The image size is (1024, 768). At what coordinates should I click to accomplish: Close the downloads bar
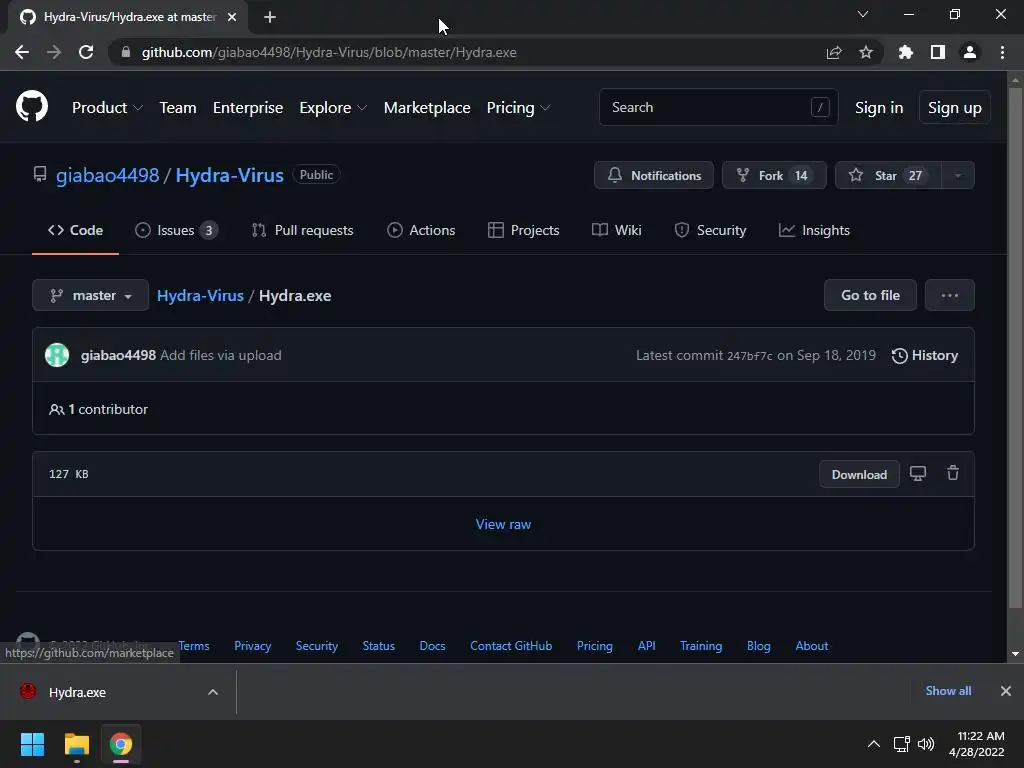(1006, 691)
